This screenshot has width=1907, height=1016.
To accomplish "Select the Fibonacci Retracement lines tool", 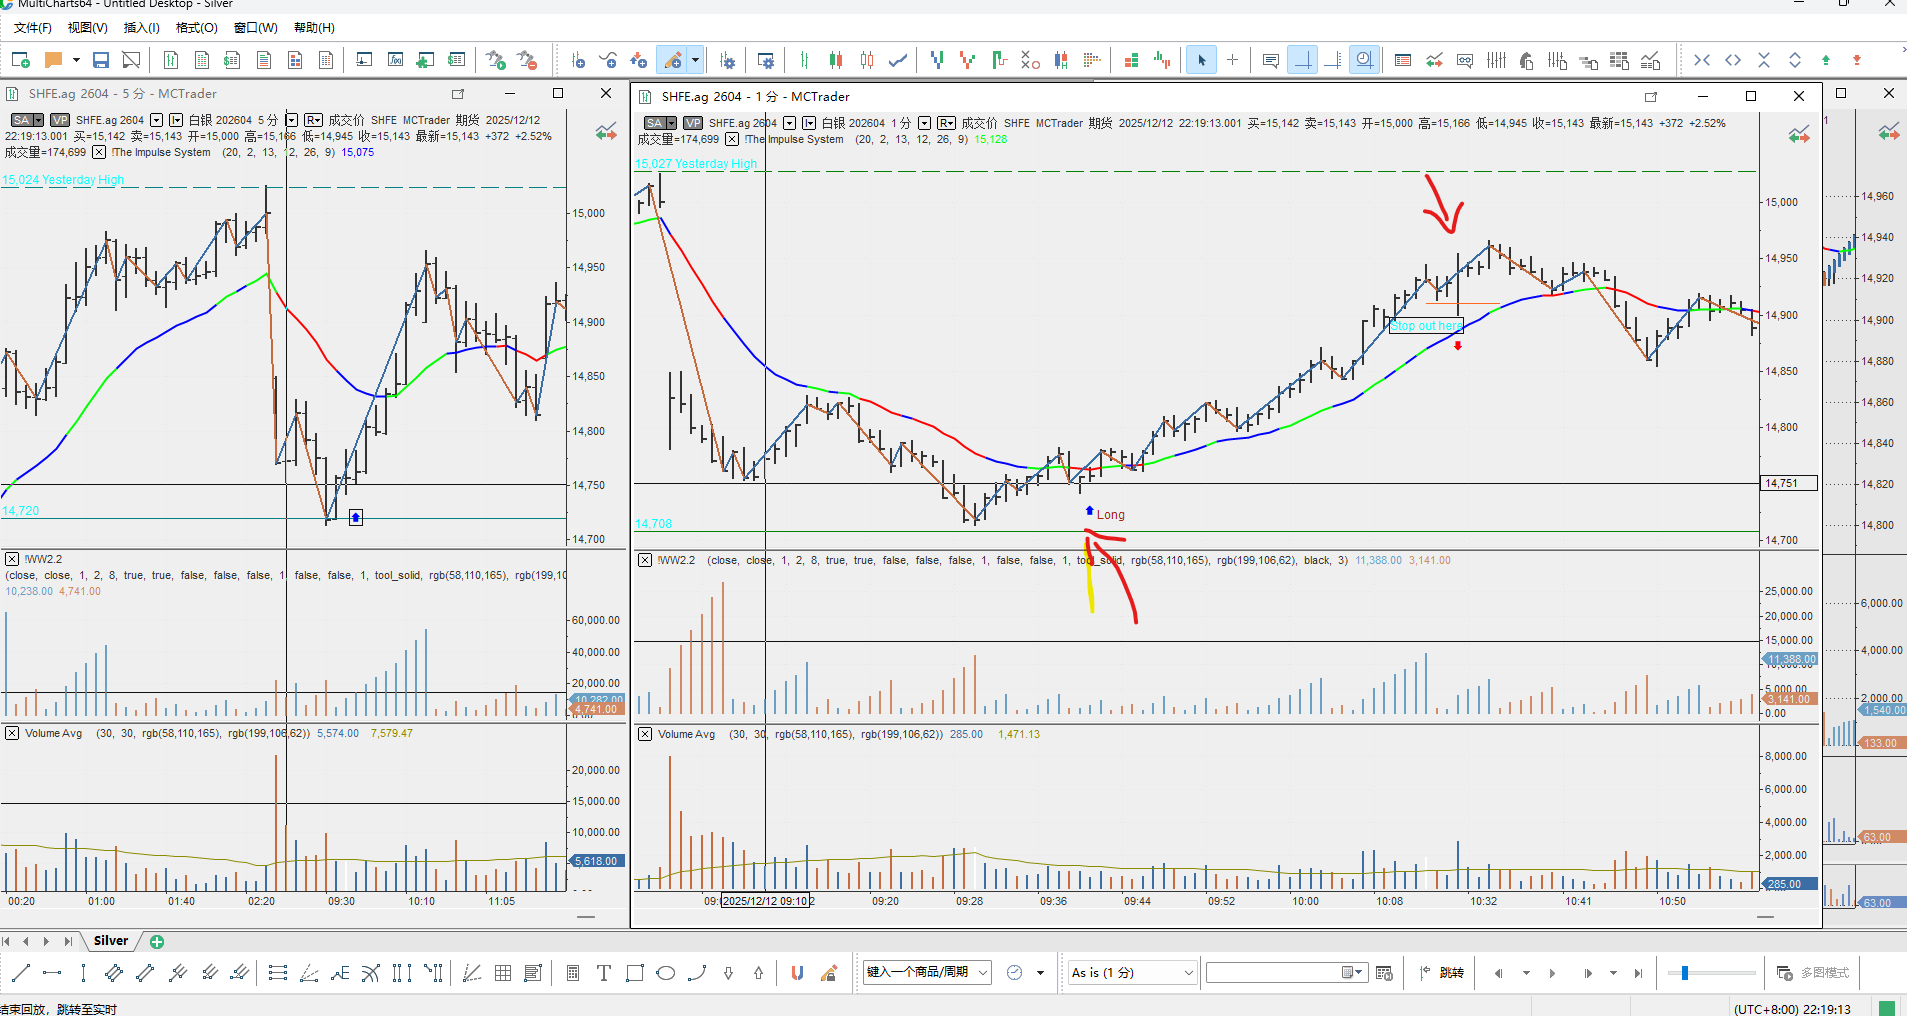I will click(278, 973).
